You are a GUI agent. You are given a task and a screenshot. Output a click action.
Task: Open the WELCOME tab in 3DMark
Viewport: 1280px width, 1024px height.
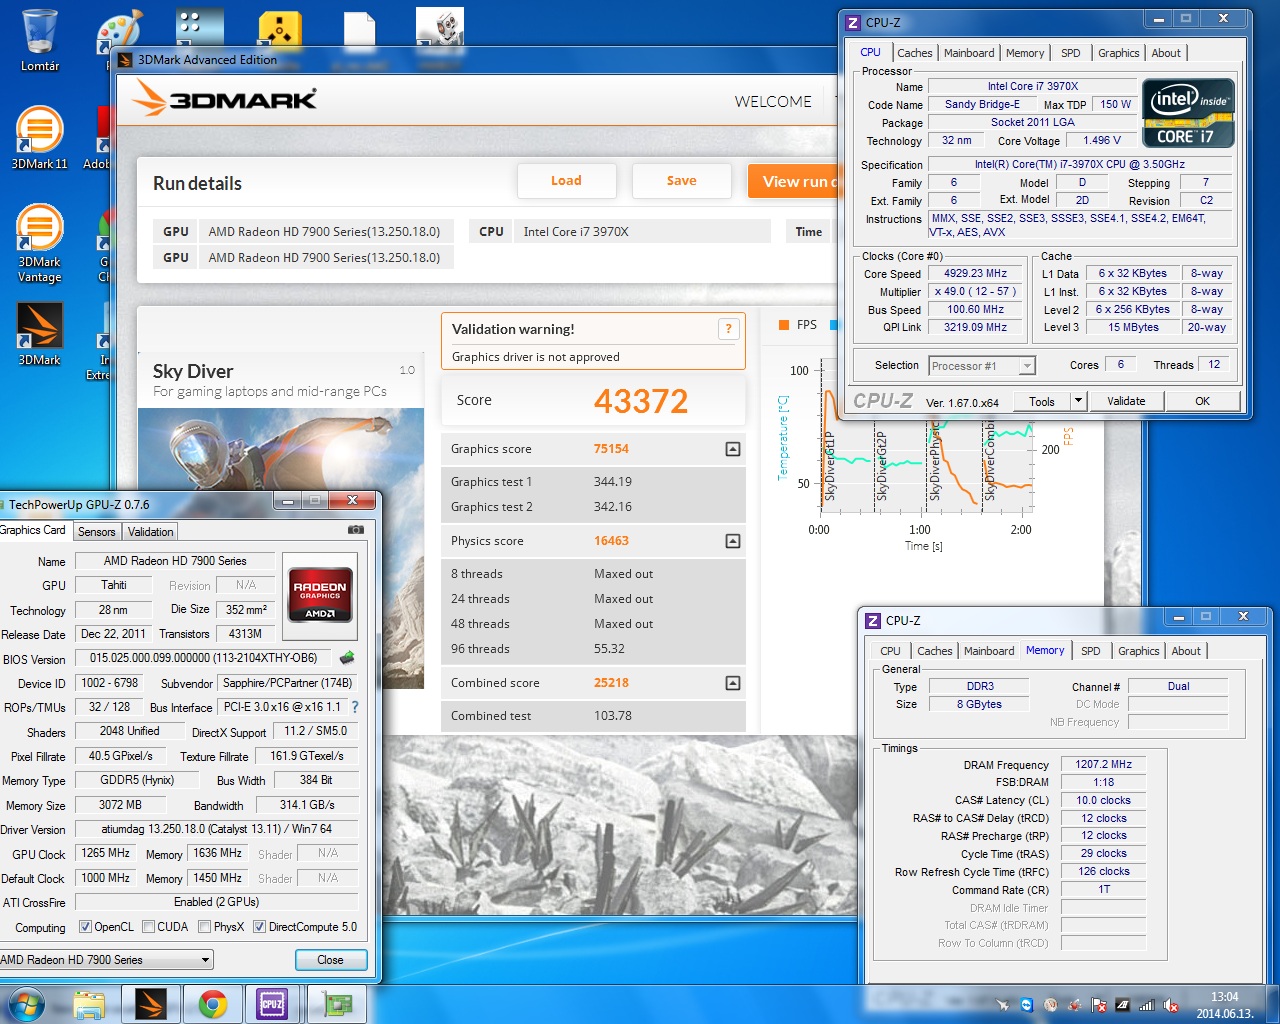click(773, 102)
